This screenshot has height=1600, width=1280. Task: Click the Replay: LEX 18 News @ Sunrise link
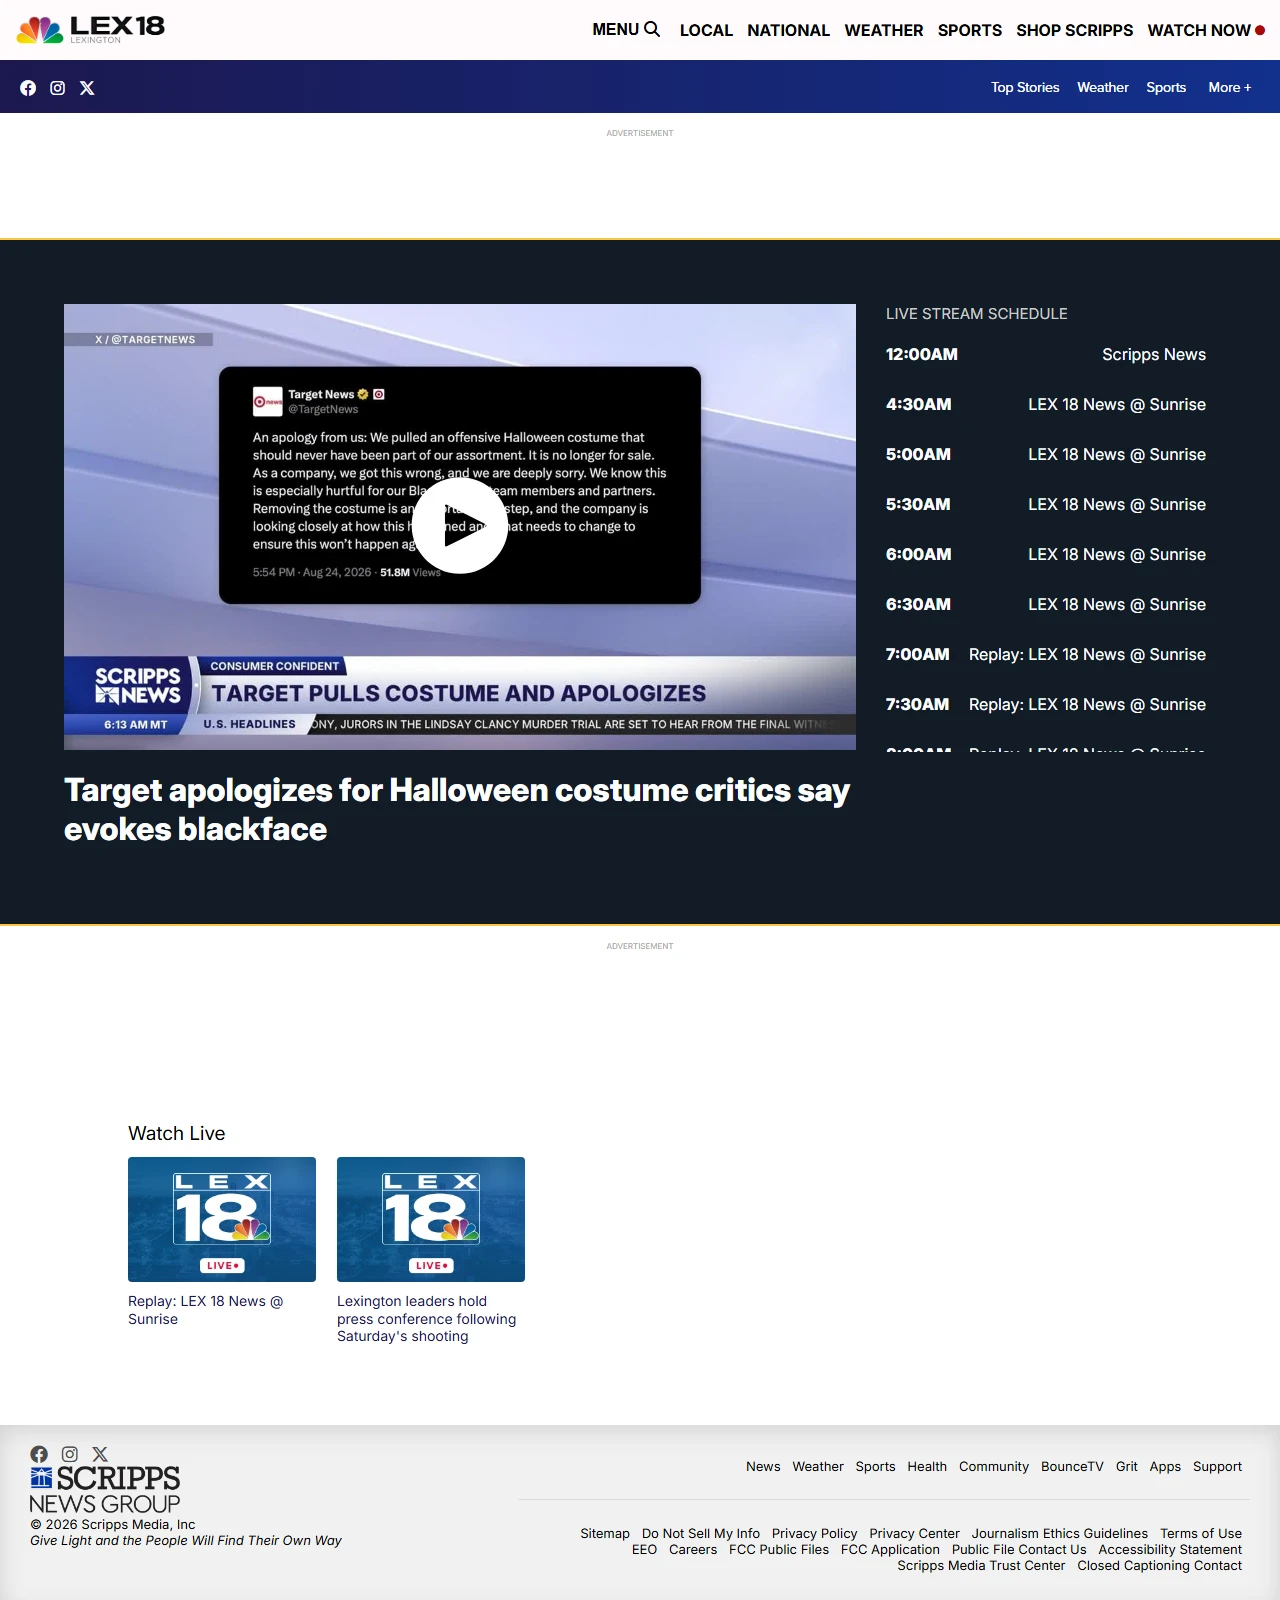[206, 1310]
